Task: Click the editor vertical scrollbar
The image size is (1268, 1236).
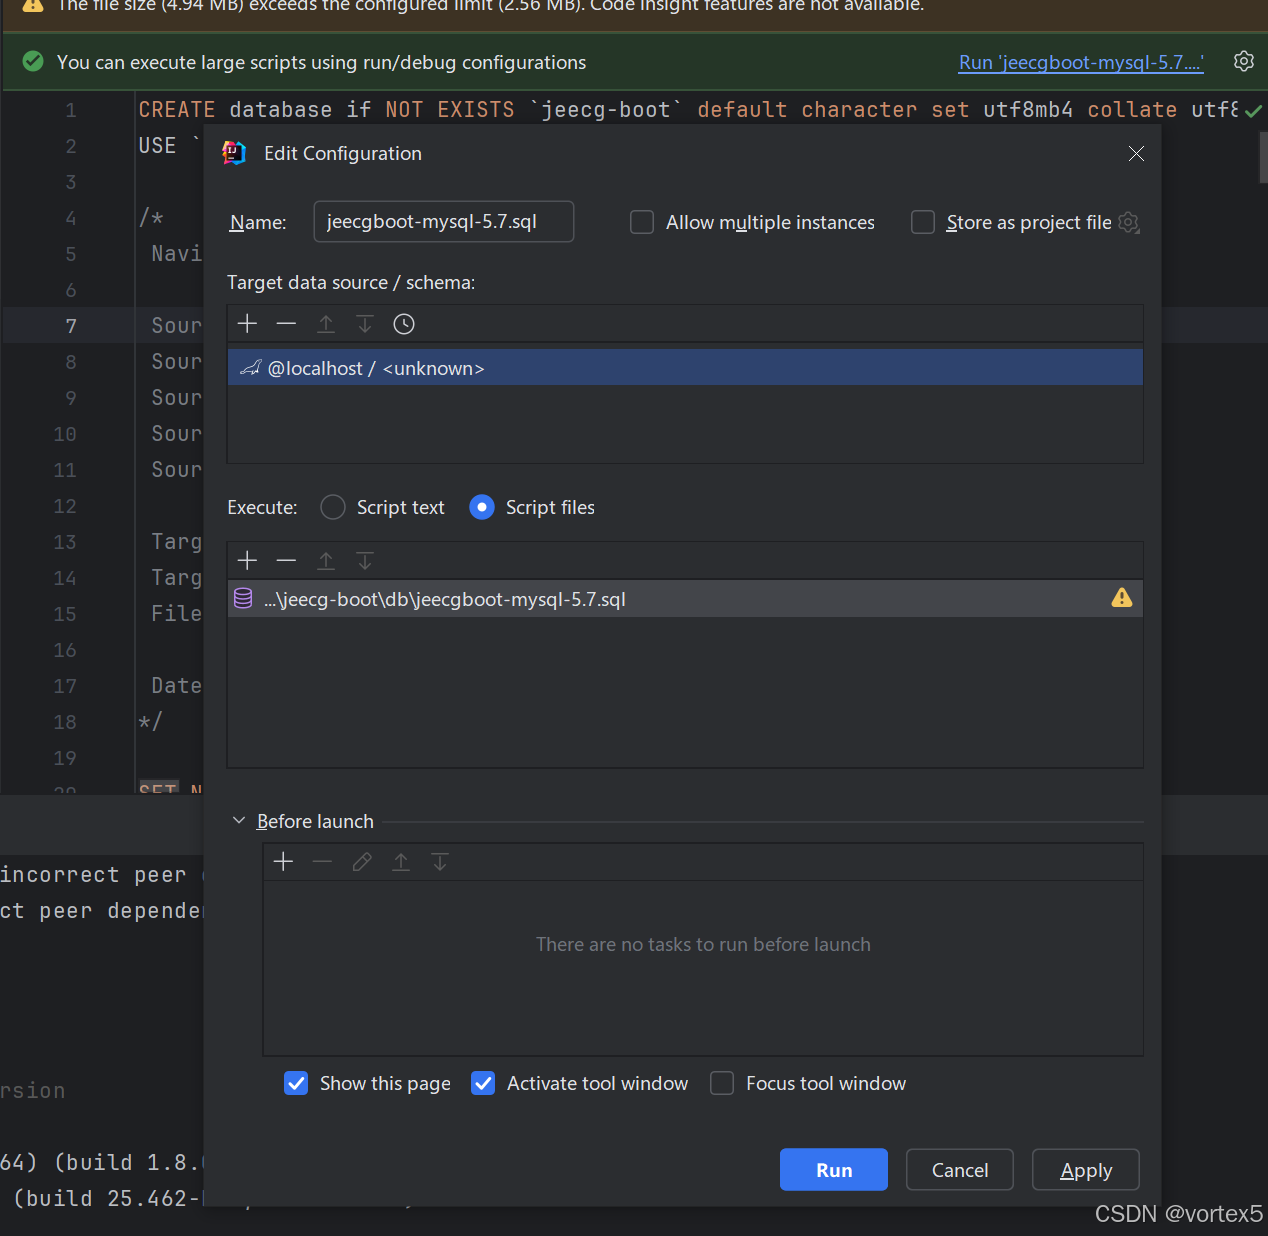Action: [x=1263, y=157]
